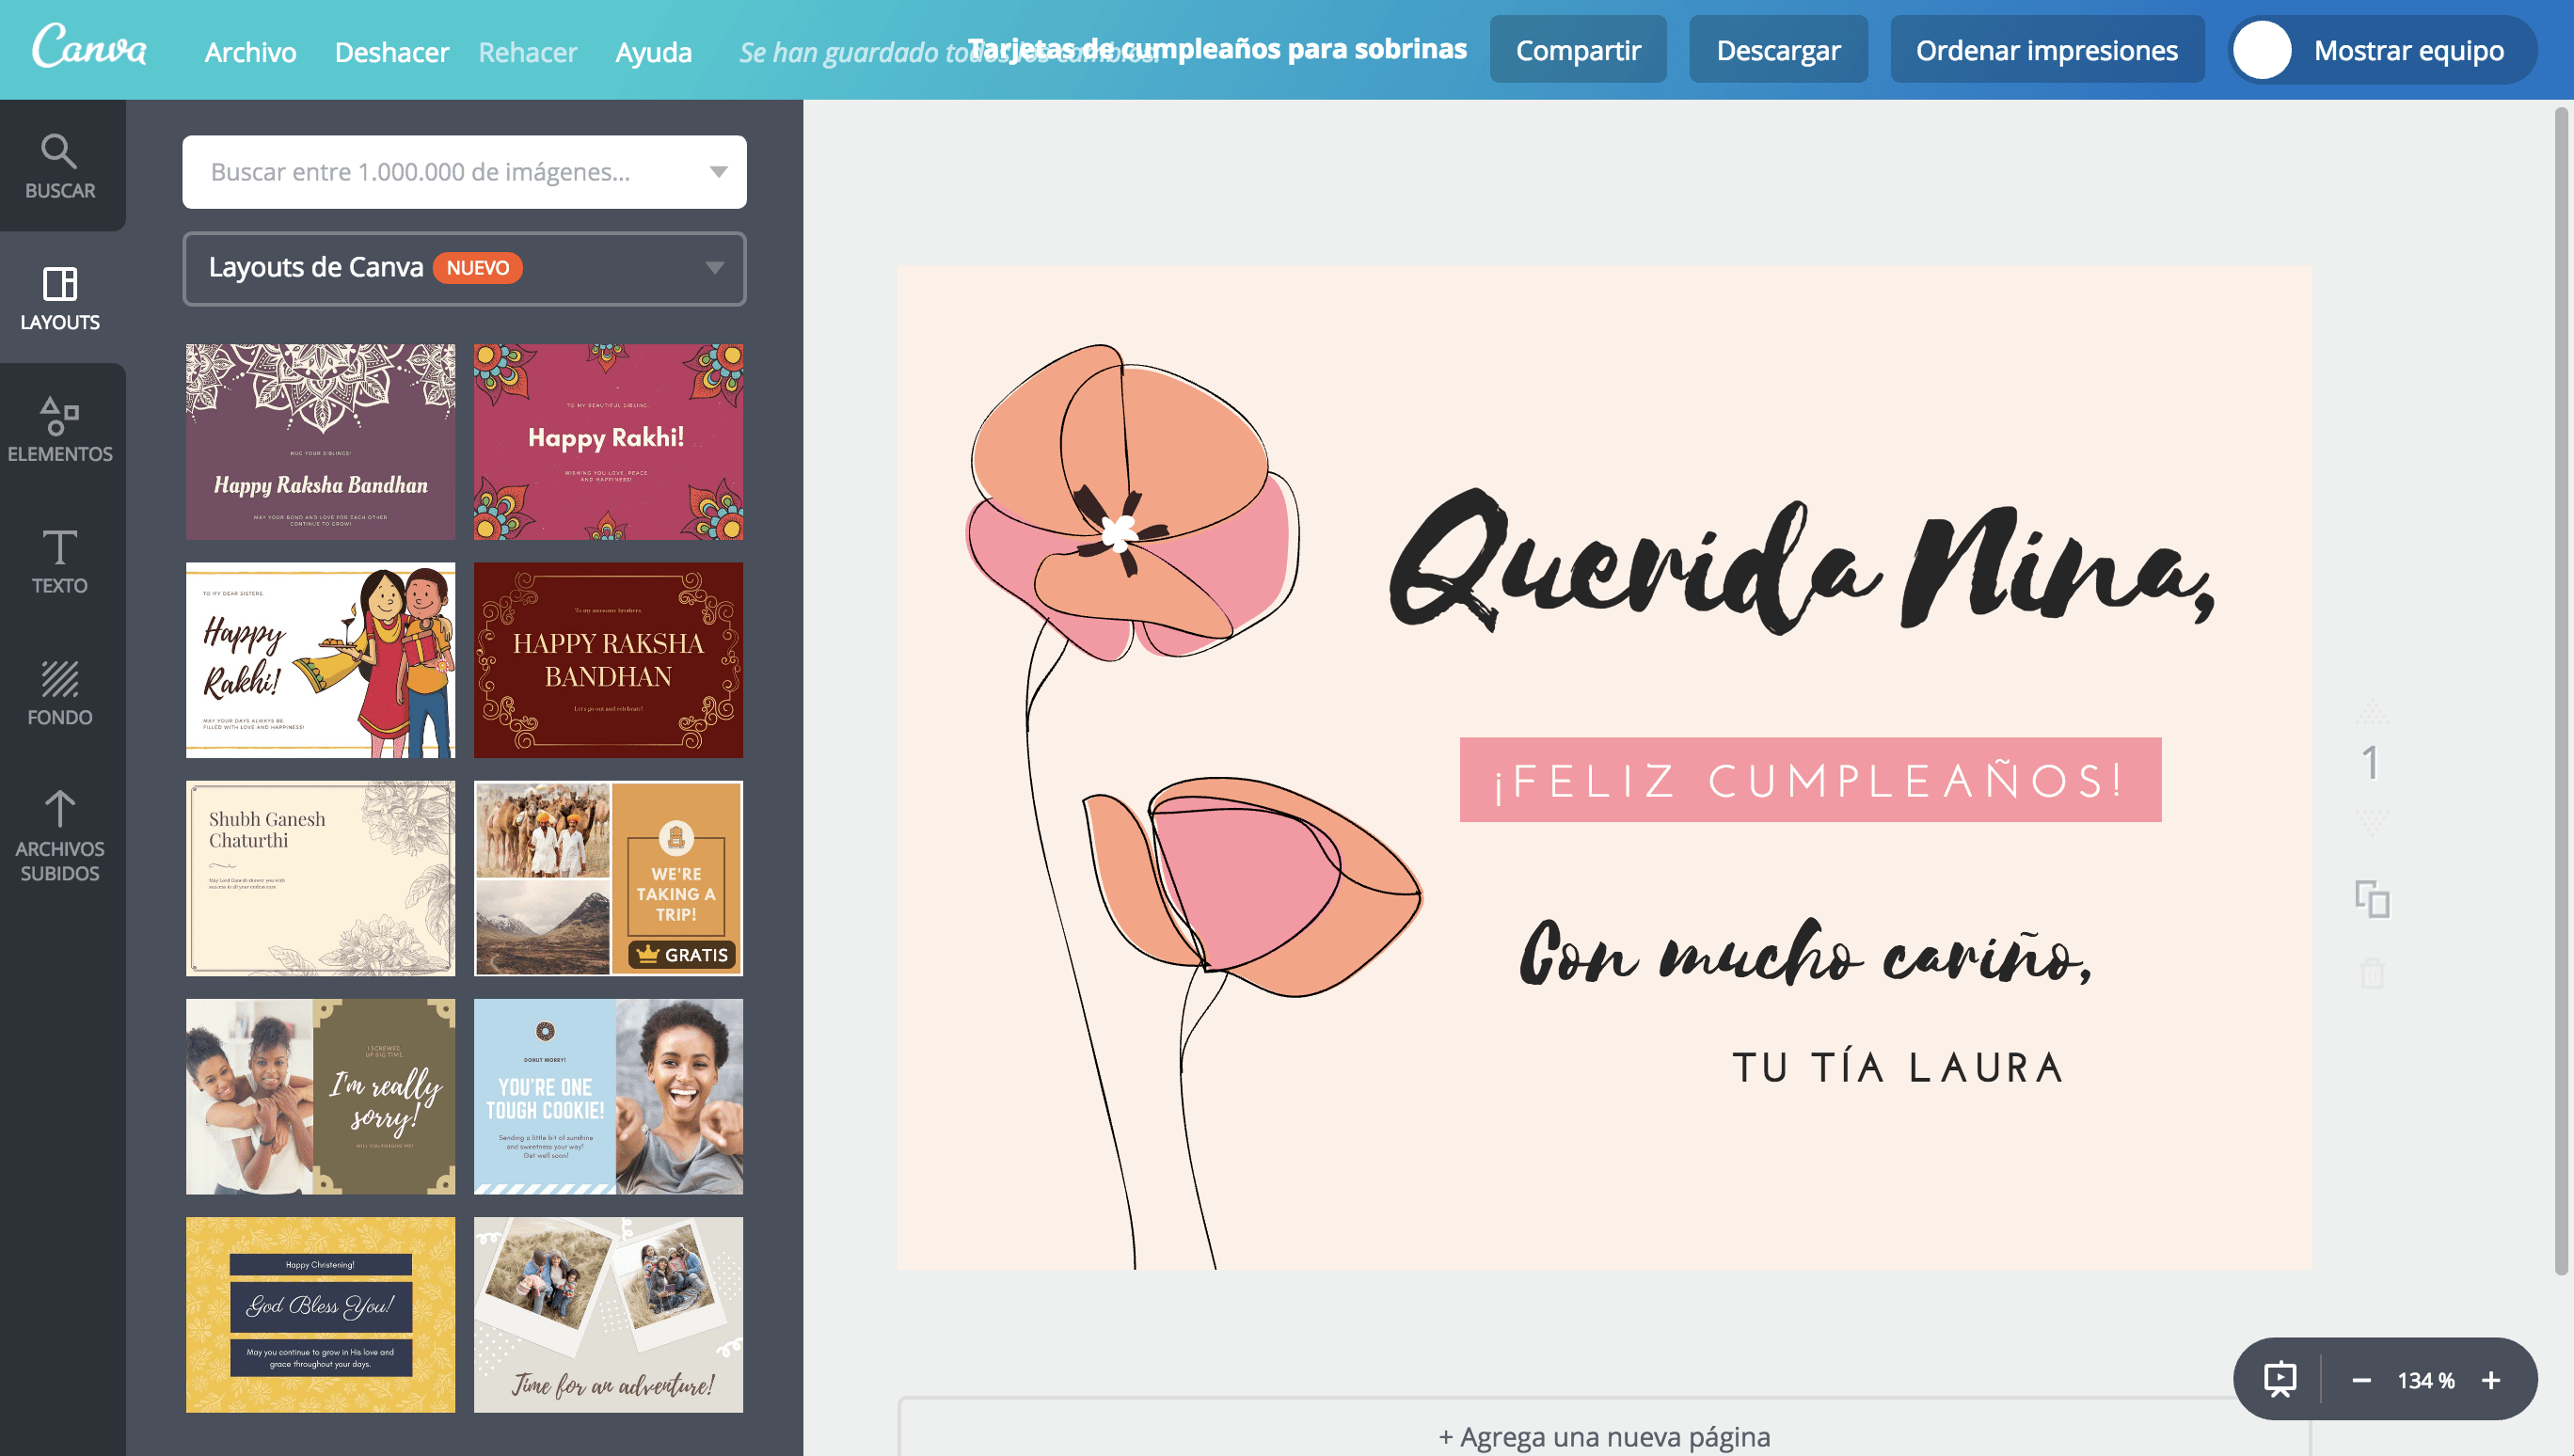Start presentation mode from the zoom bar
The image size is (2574, 1456).
[x=2280, y=1380]
